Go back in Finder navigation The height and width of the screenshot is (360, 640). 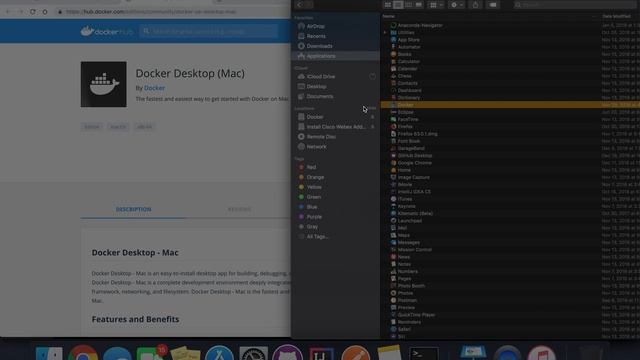[x=300, y=5]
